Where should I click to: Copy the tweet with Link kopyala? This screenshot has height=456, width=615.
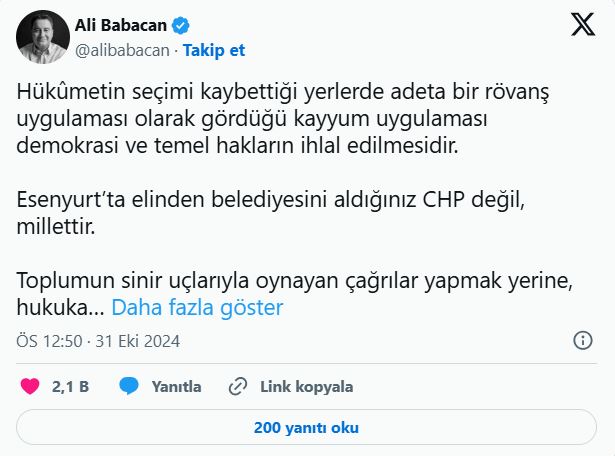coord(306,386)
